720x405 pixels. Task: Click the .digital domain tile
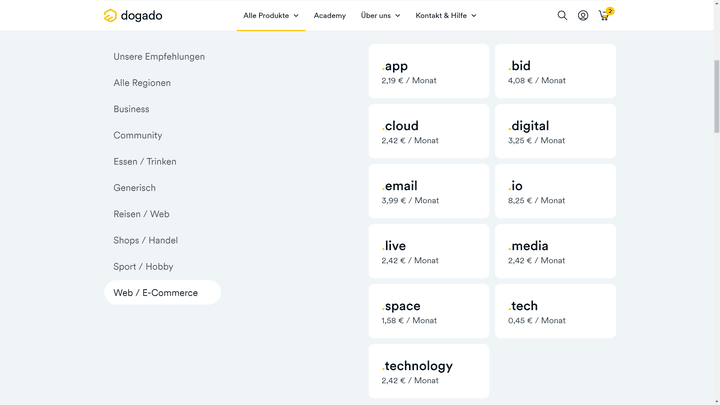555,131
